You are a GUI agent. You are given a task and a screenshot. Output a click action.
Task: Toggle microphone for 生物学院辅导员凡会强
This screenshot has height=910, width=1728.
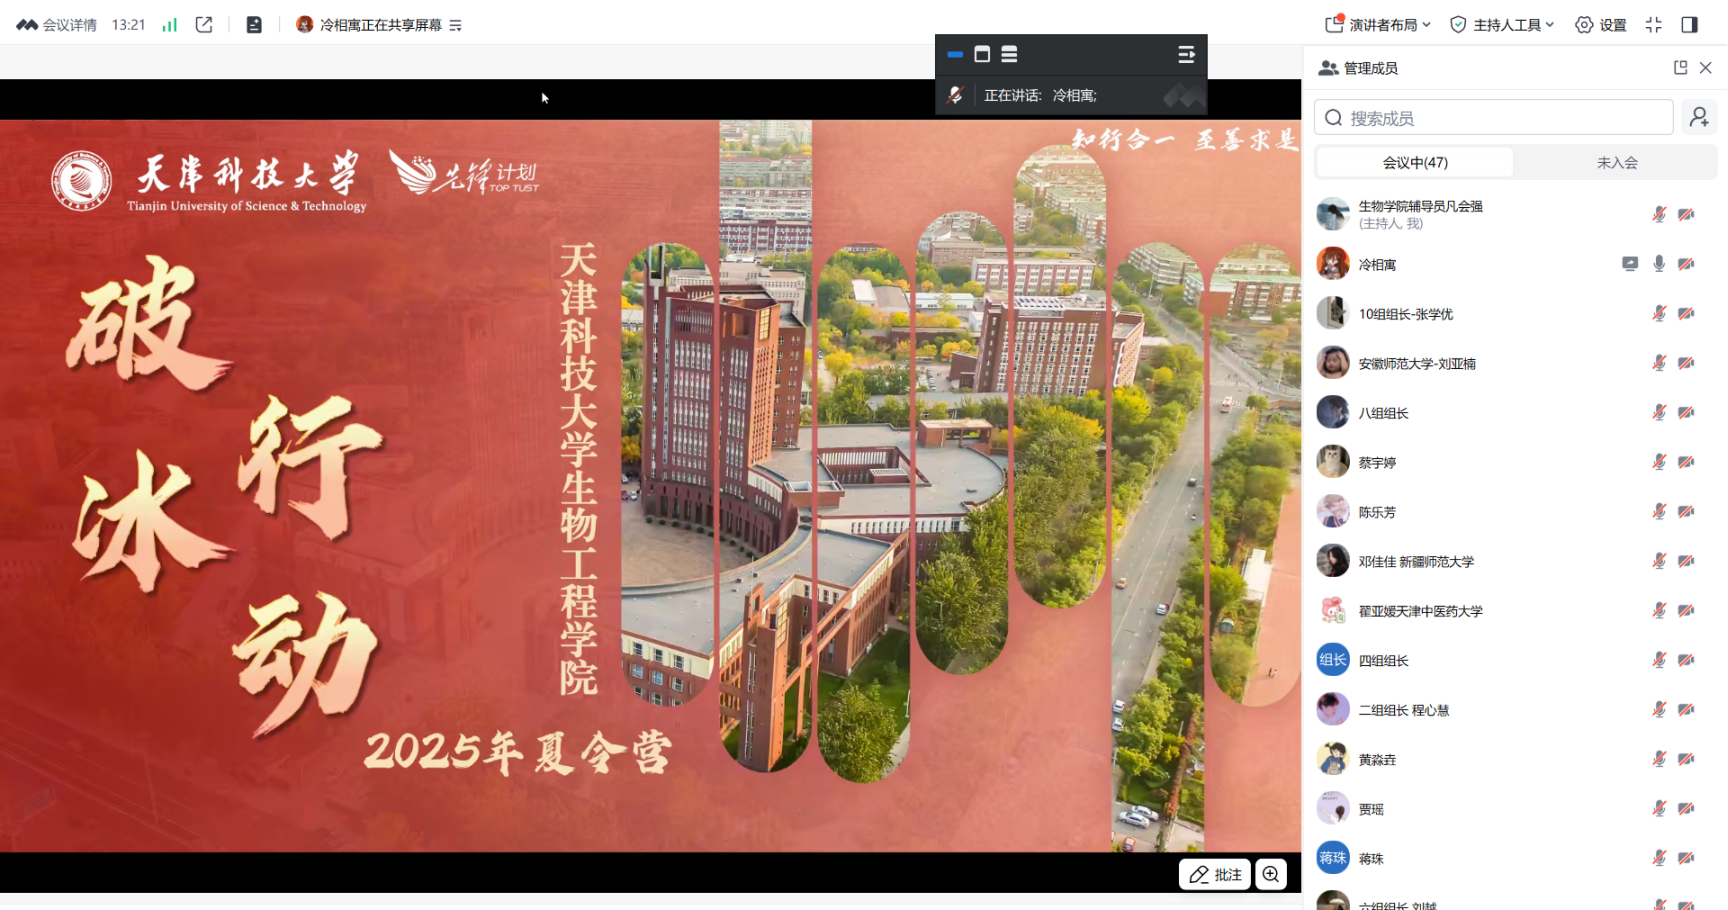click(1659, 214)
